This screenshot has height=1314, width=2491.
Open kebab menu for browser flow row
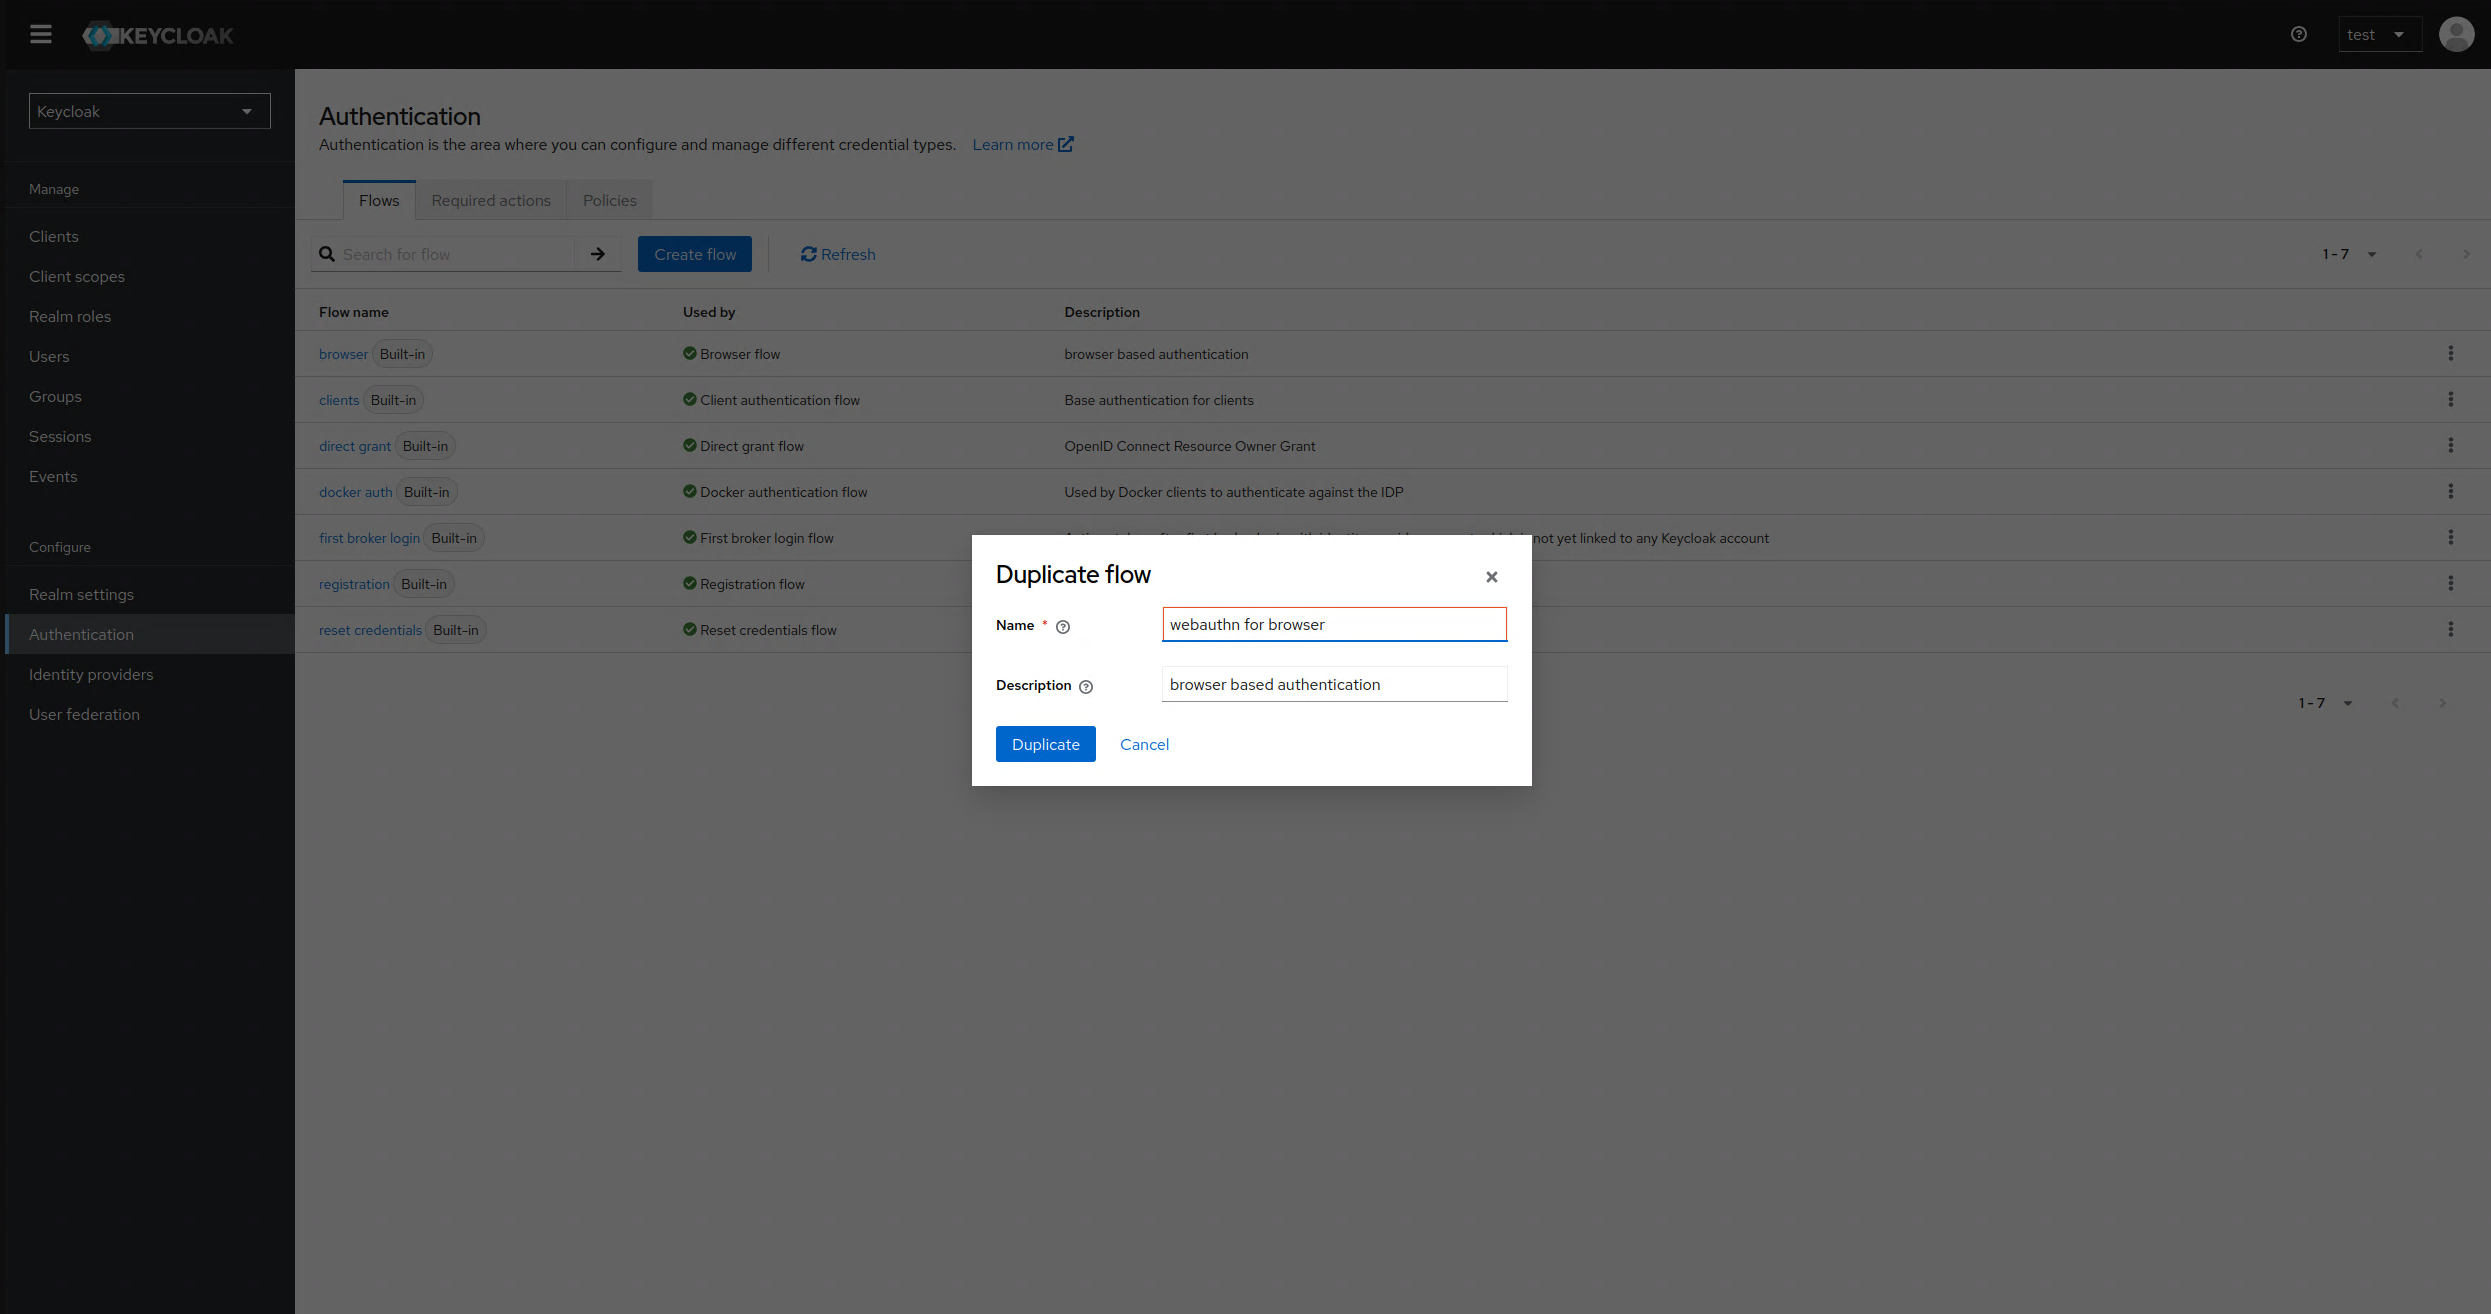click(x=2450, y=354)
